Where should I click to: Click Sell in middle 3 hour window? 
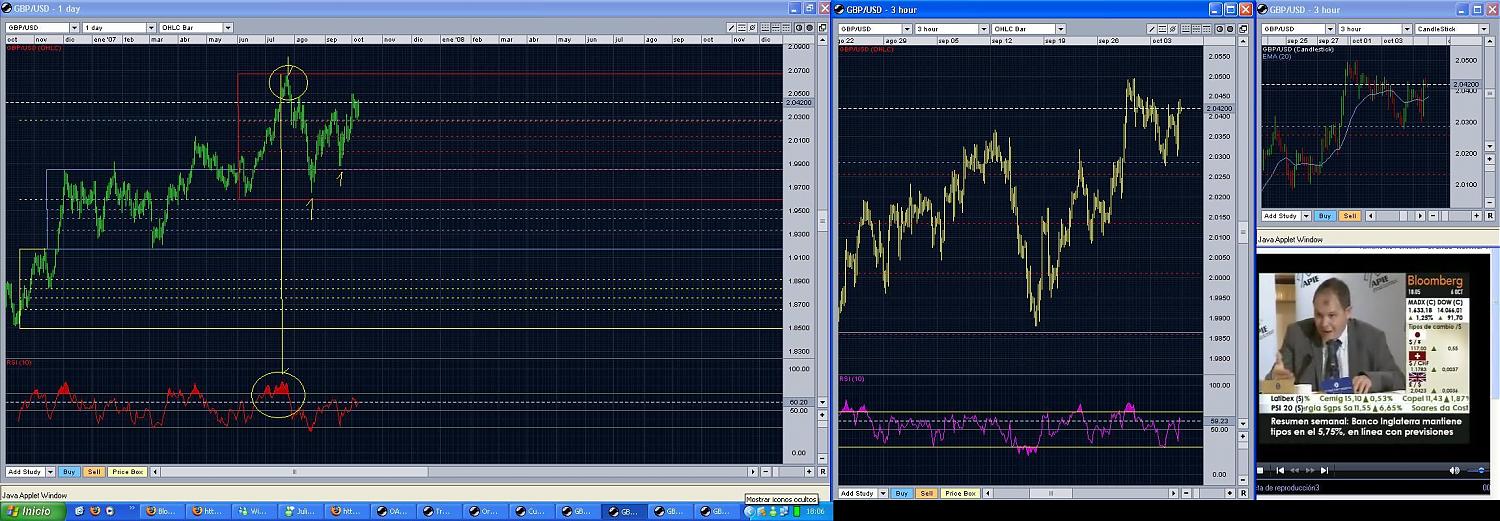pos(927,494)
